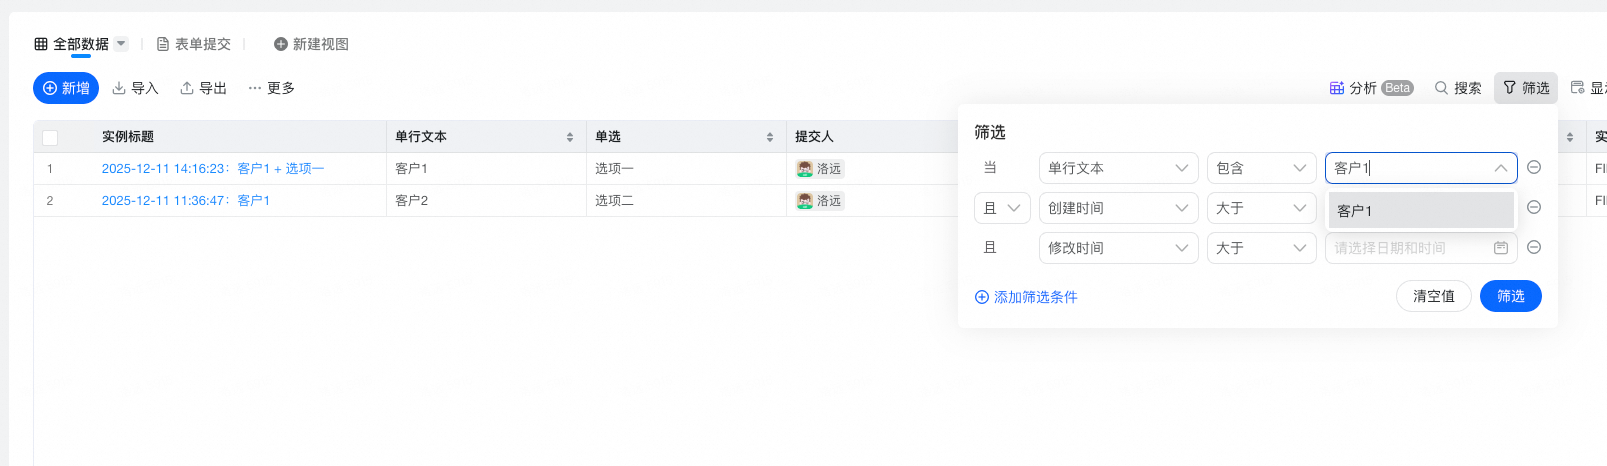Image resolution: width=1607 pixels, height=466 pixels.
Task: Select all rows with header checkbox
Action: pos(50,137)
